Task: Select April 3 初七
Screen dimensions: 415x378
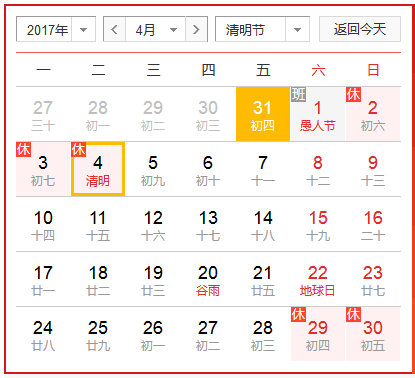Action: tap(43, 169)
